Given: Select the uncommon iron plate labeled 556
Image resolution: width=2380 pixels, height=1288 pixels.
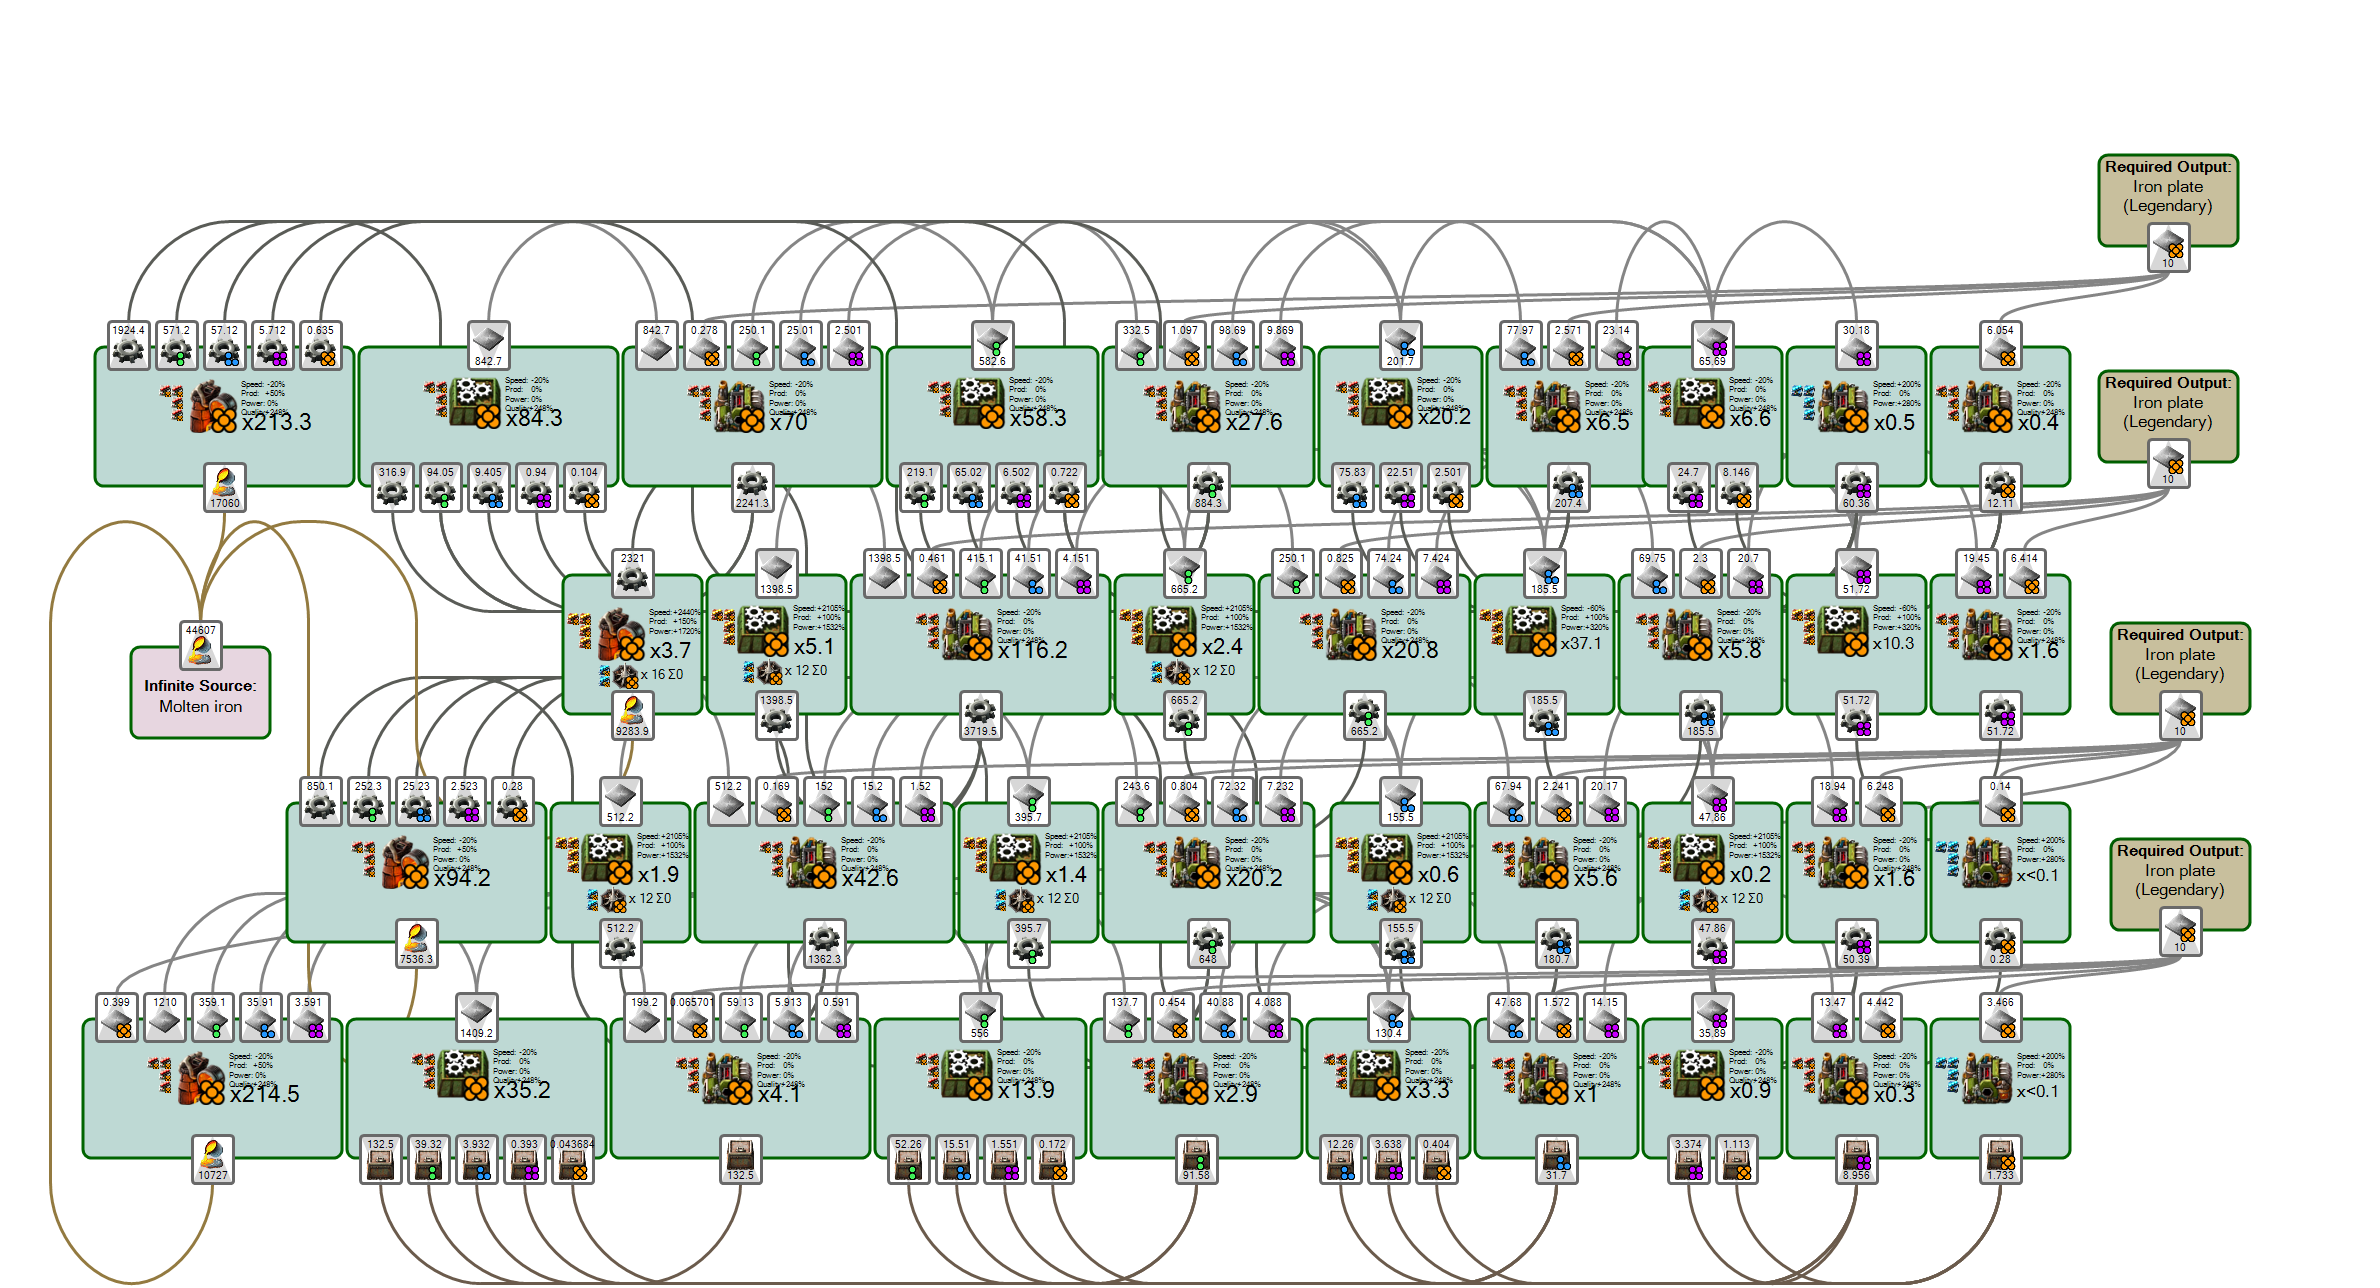Looking at the screenshot, I should (980, 1017).
